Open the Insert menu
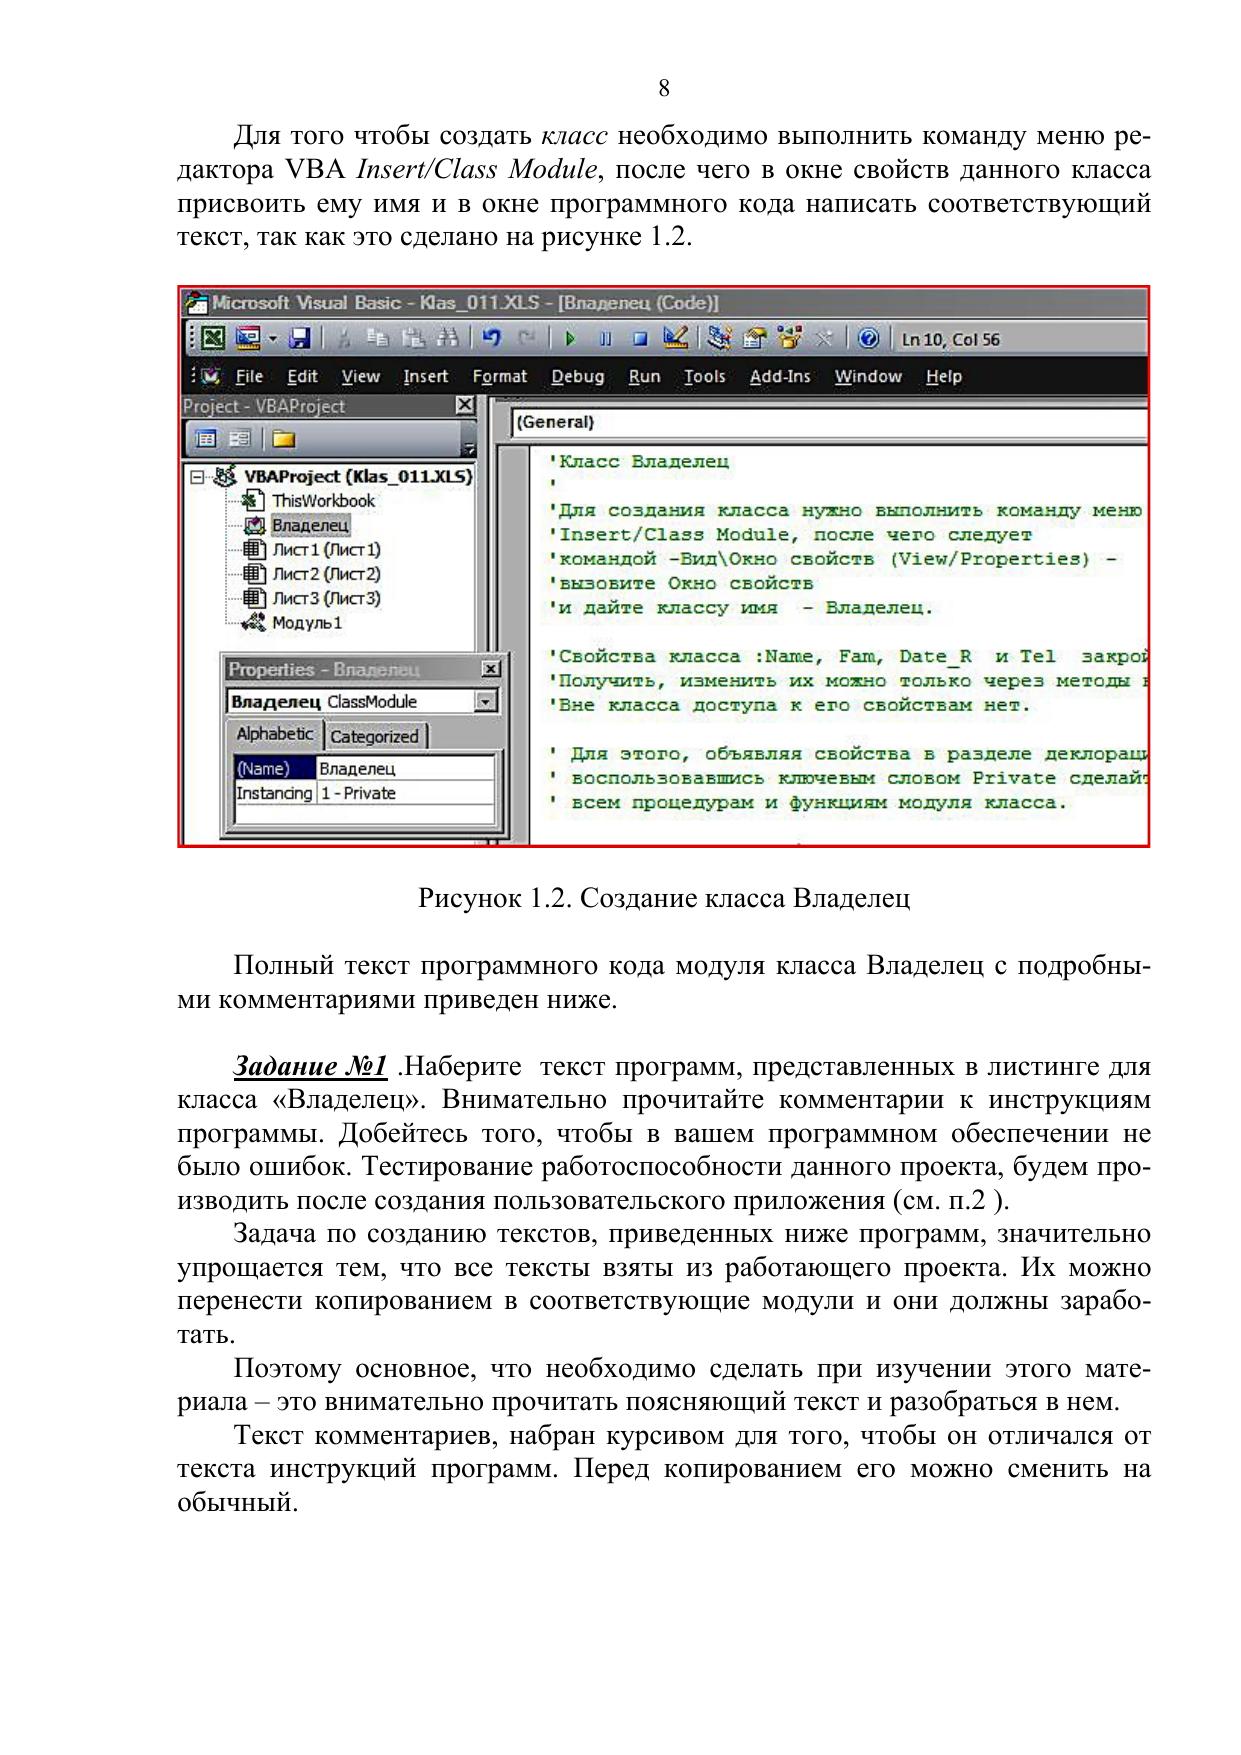This screenshot has width=1241, height=1755. coord(425,377)
